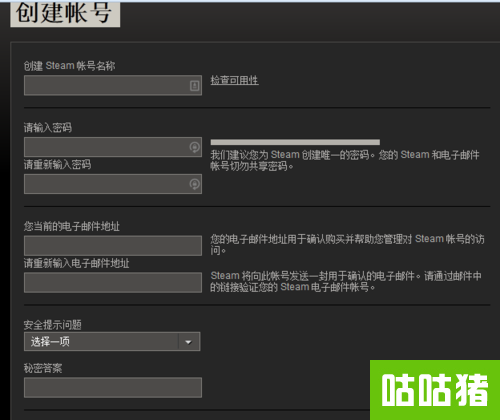The width and height of the screenshot is (500, 420).
Task: Click the 请重新输入密码 confirm password field
Action: click(x=113, y=184)
